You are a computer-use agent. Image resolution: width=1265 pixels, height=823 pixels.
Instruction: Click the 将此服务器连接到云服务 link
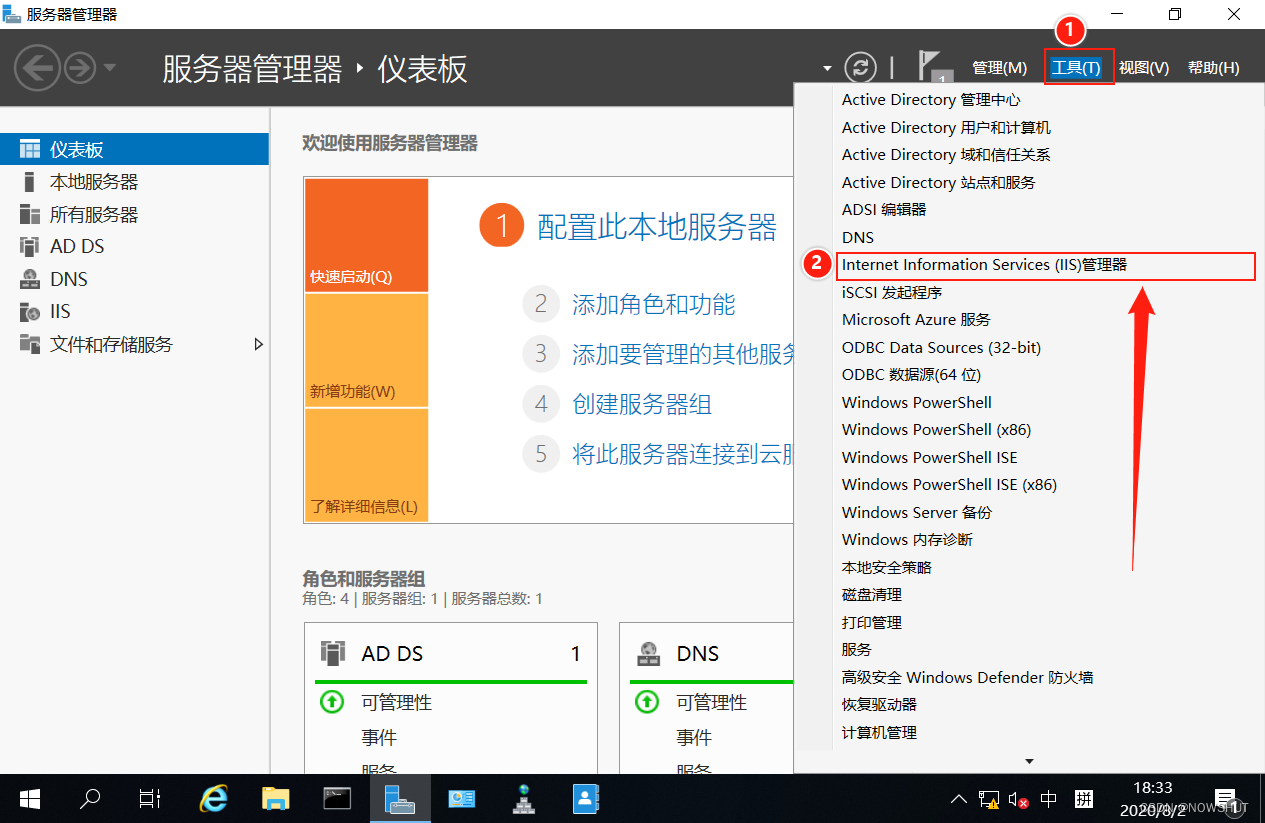pos(683,454)
